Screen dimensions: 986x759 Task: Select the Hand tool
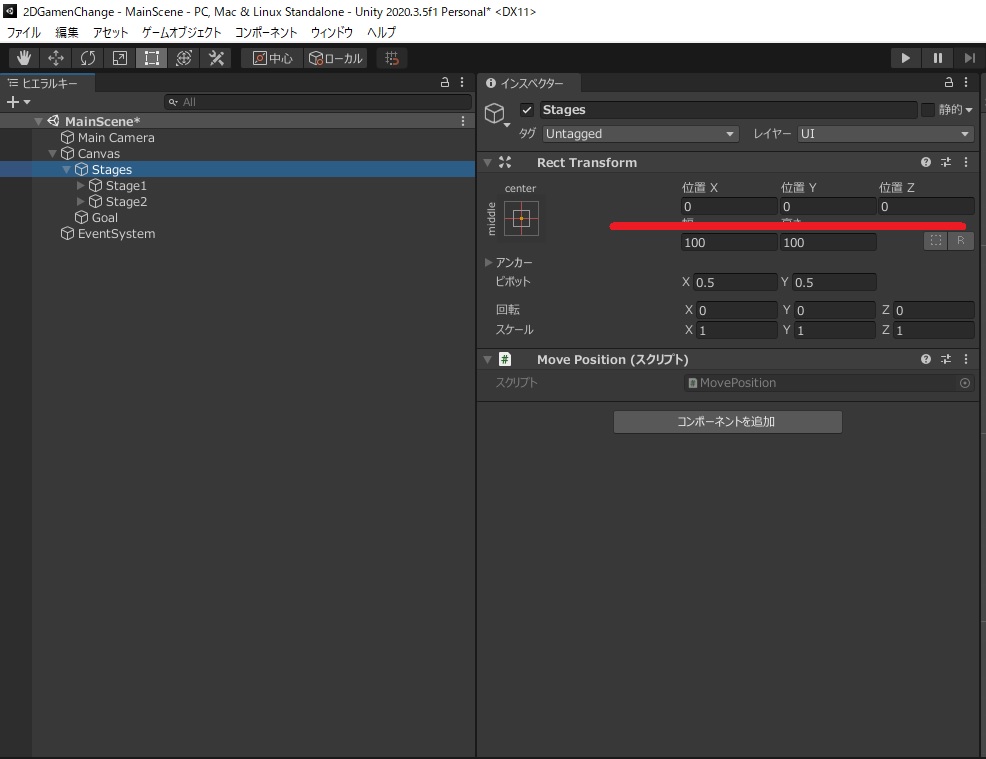pyautogui.click(x=24, y=58)
